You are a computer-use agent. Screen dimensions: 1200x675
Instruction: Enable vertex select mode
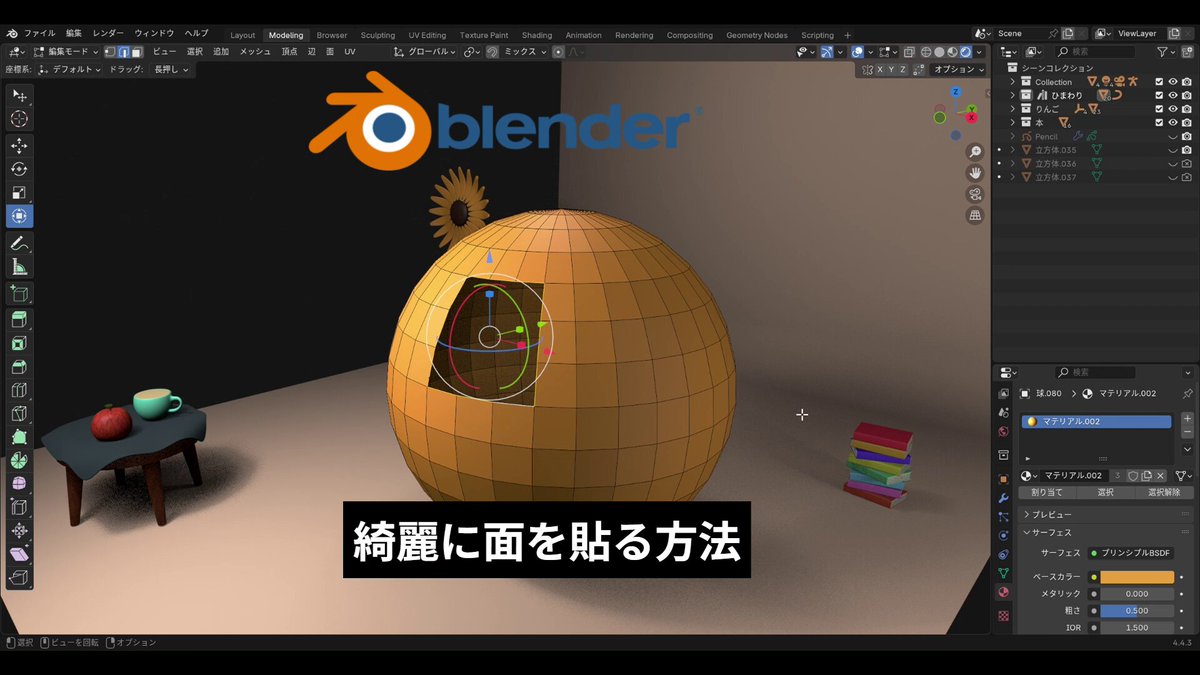[110, 51]
